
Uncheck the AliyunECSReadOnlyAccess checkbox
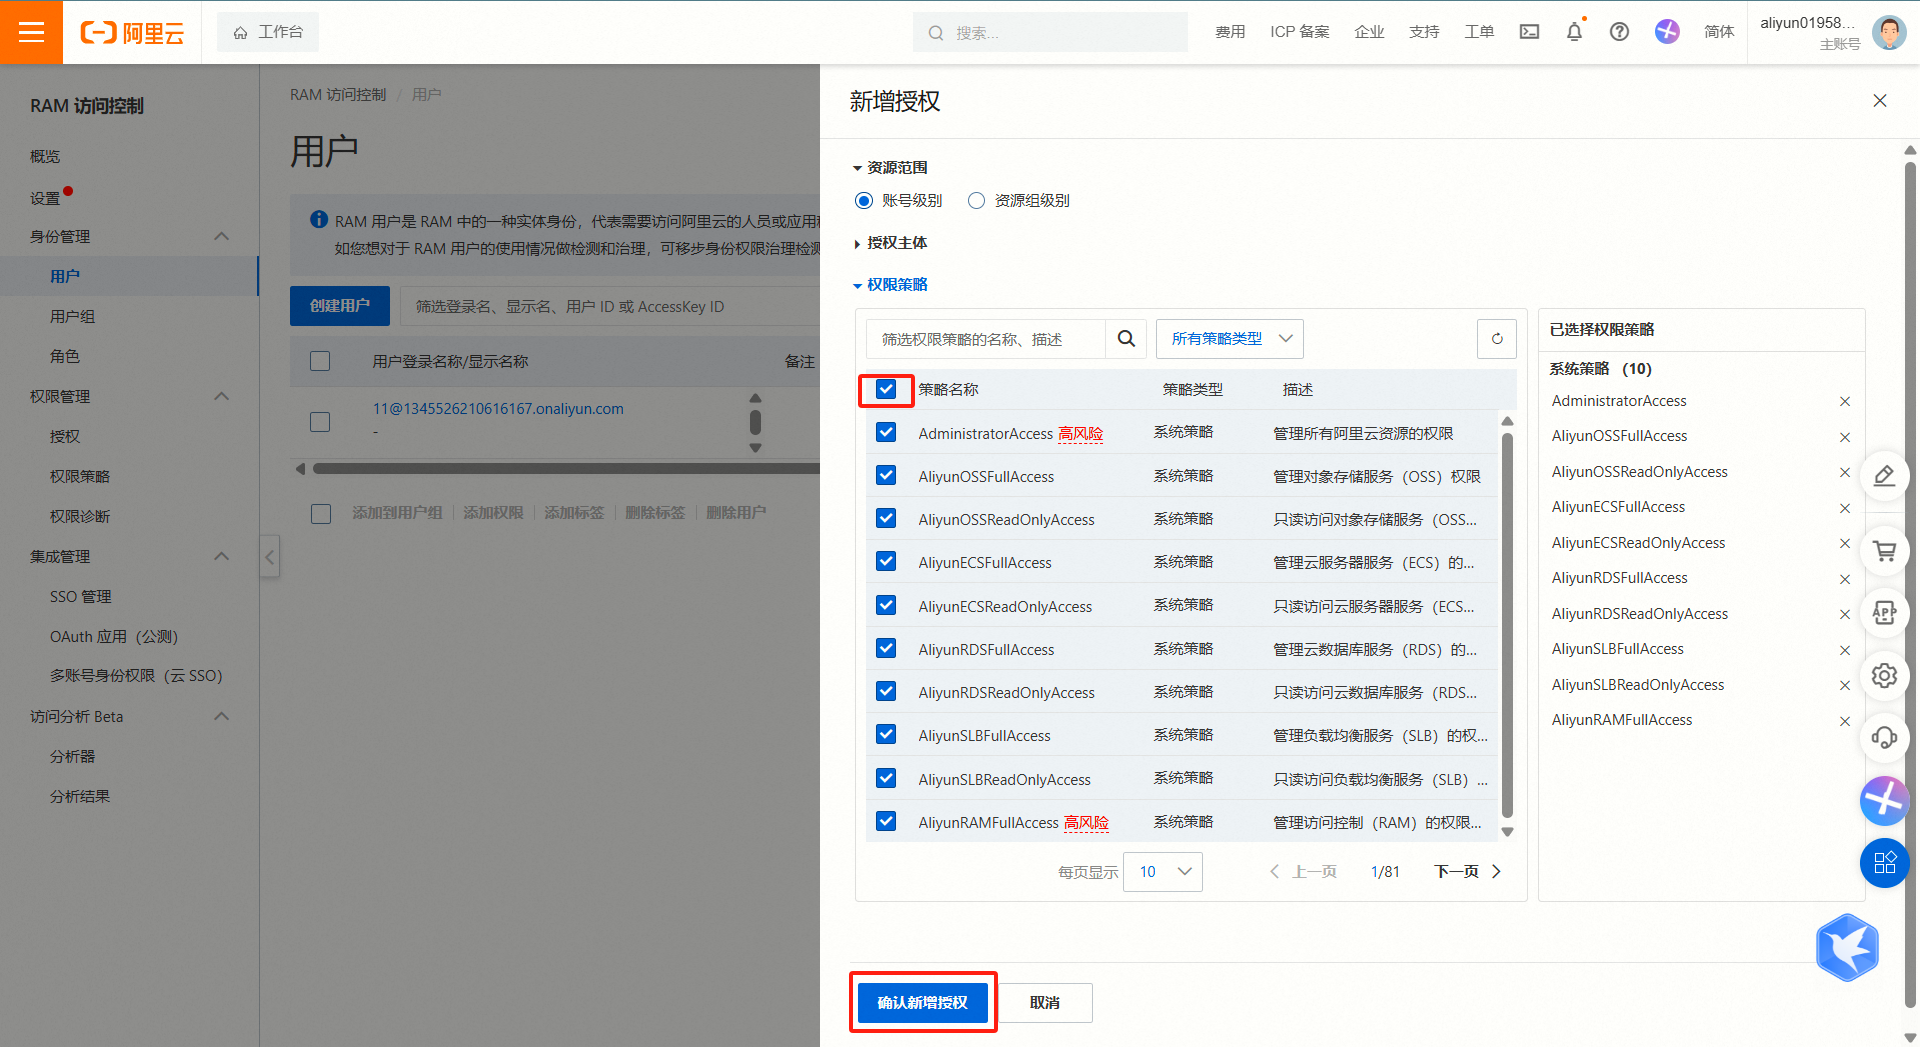[886, 605]
